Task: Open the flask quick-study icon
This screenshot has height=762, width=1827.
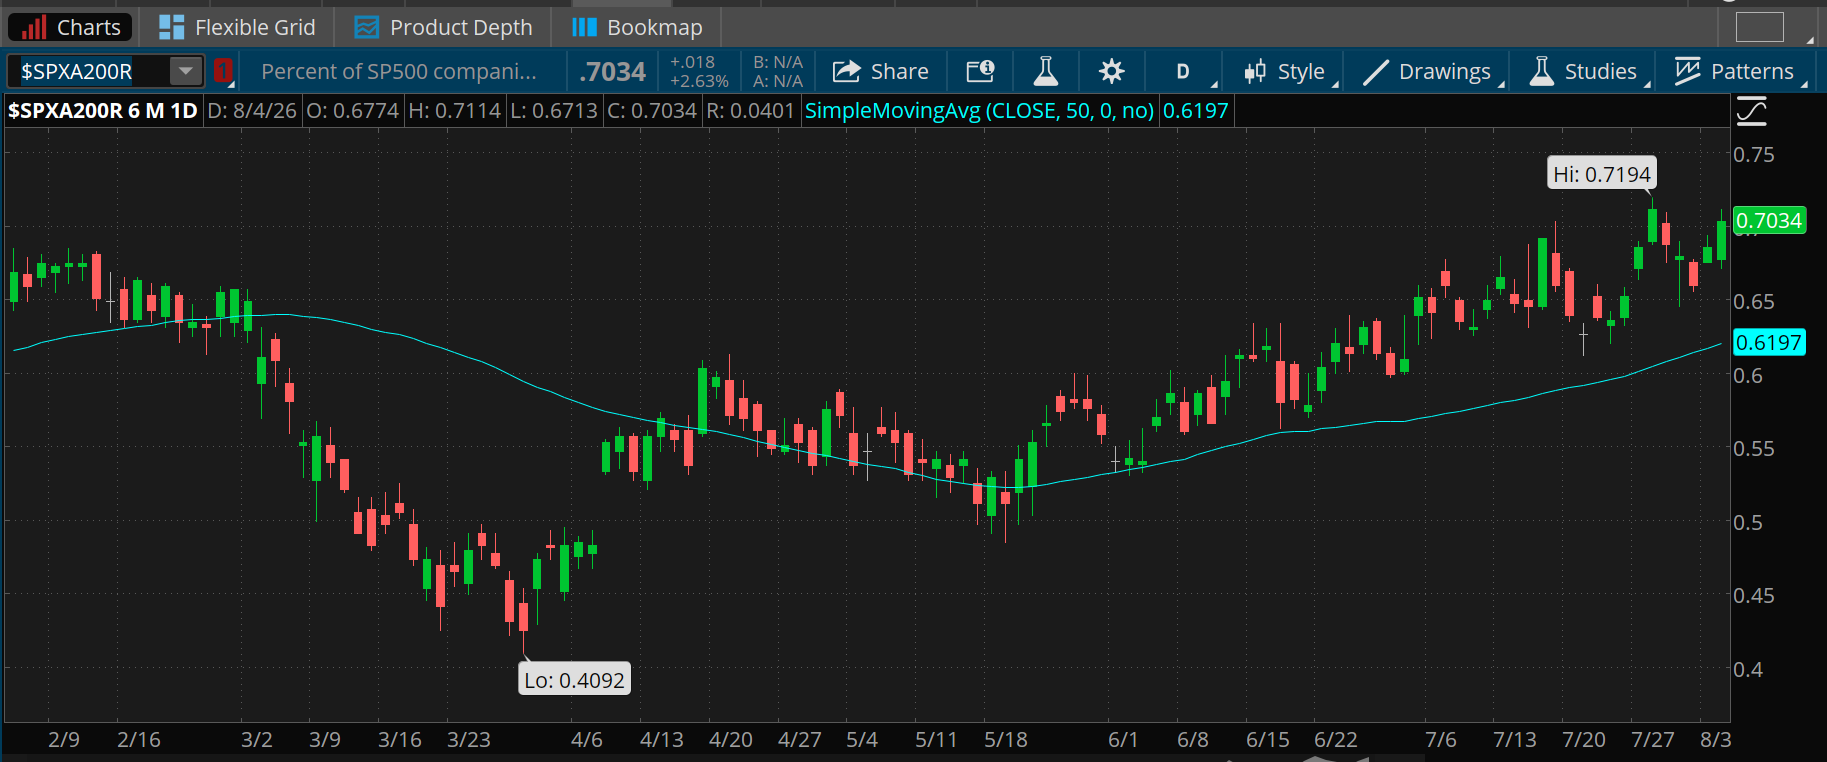Action: pos(1045,71)
